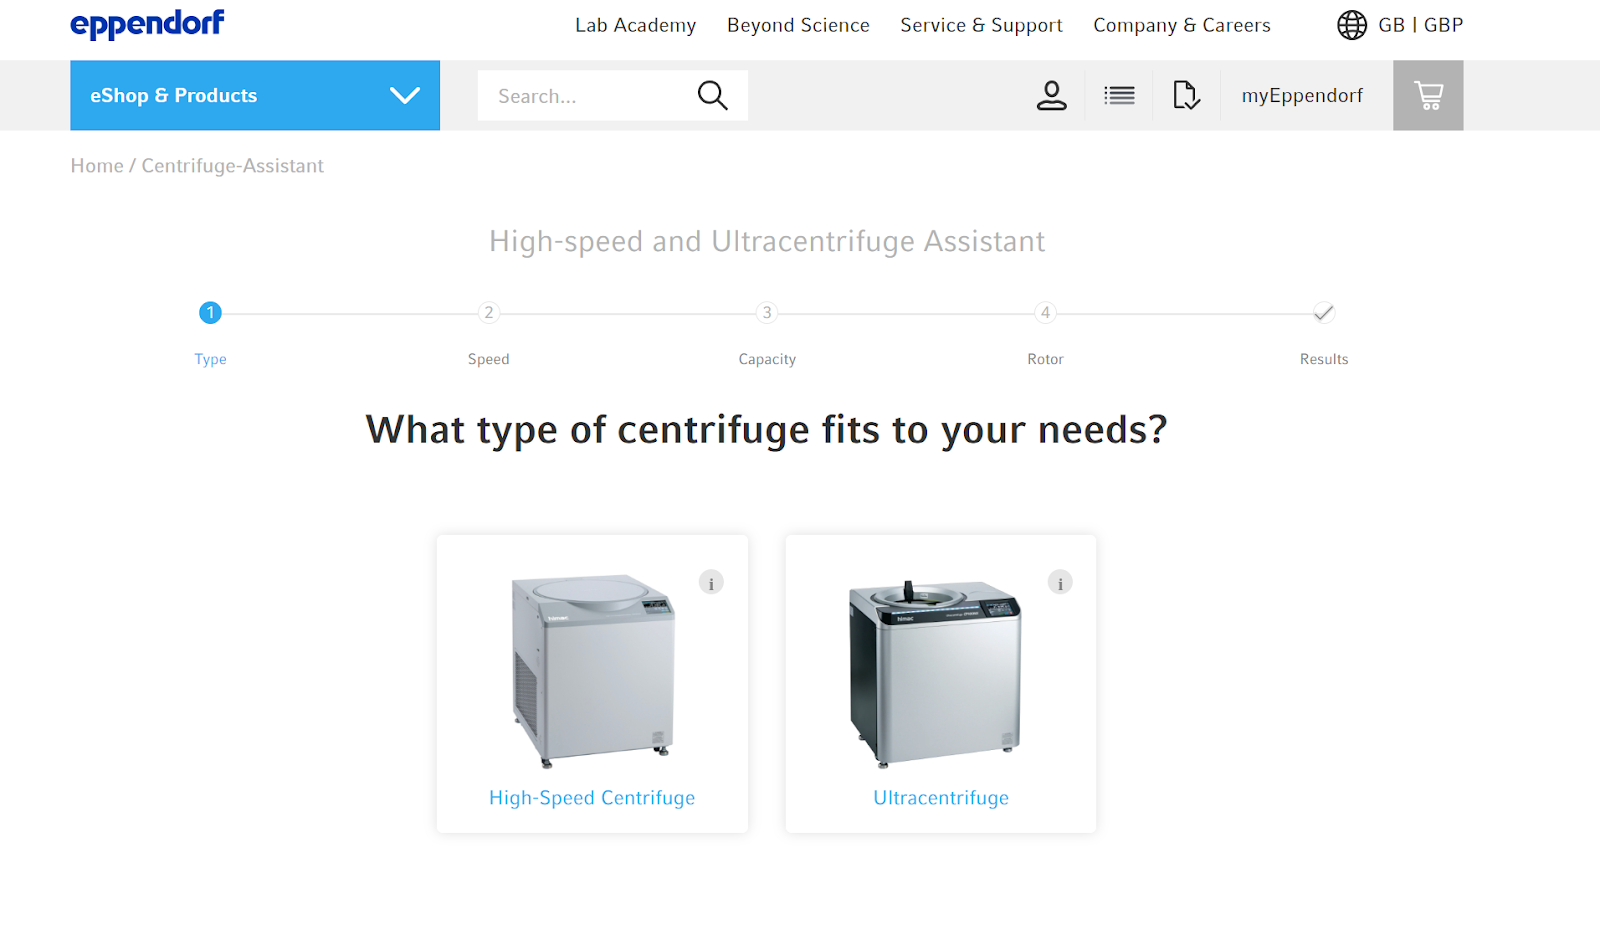The width and height of the screenshot is (1600, 930).
Task: Click the globe region icon
Action: (1352, 25)
